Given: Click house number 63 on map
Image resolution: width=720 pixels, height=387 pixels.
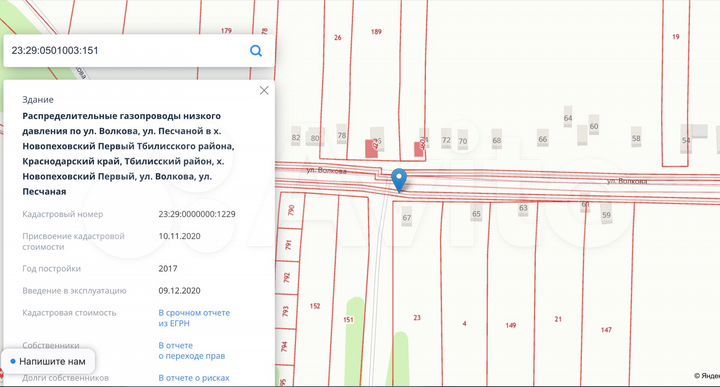Looking at the screenshot, I should tap(523, 208).
